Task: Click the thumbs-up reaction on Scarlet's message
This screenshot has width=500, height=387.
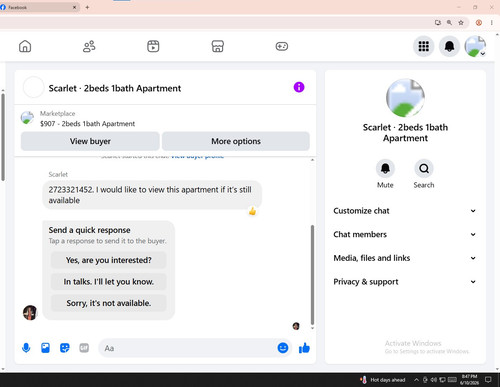Action: tap(253, 211)
